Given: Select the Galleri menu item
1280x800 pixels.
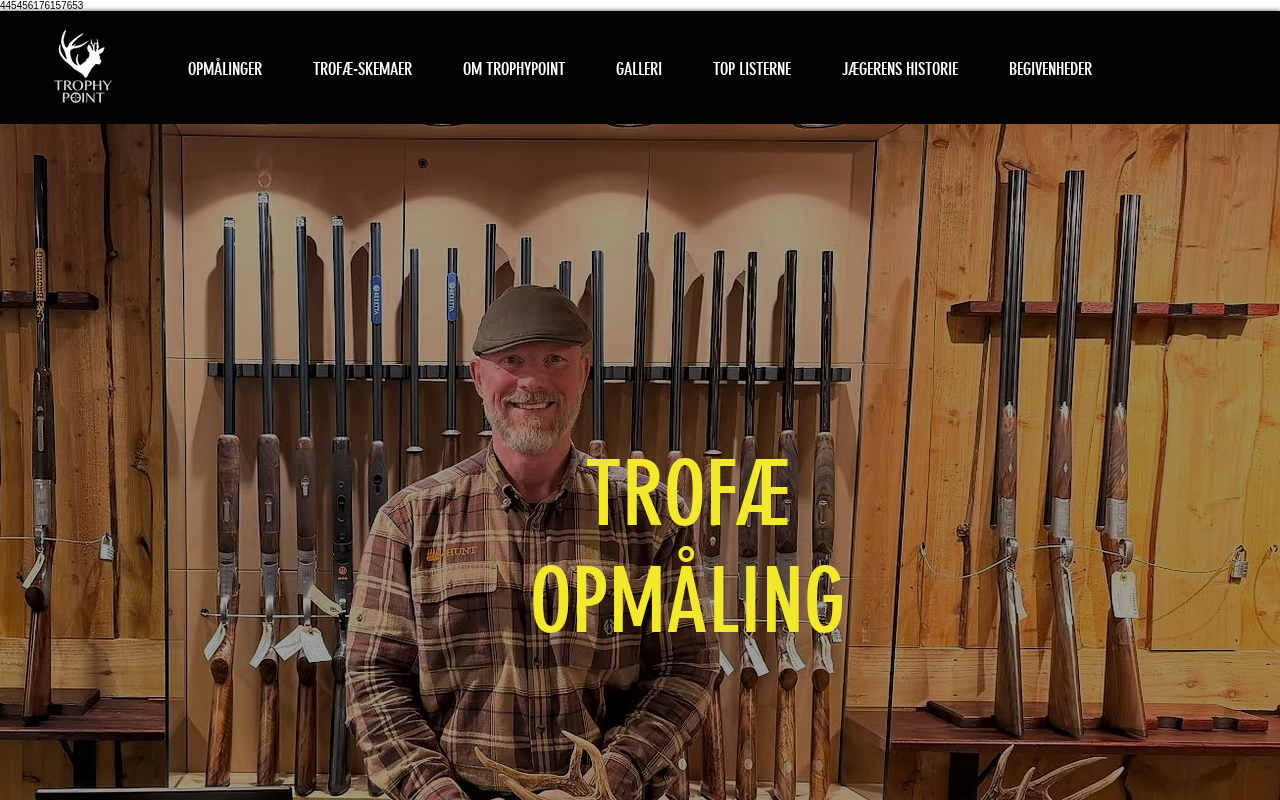Looking at the screenshot, I should (x=639, y=69).
